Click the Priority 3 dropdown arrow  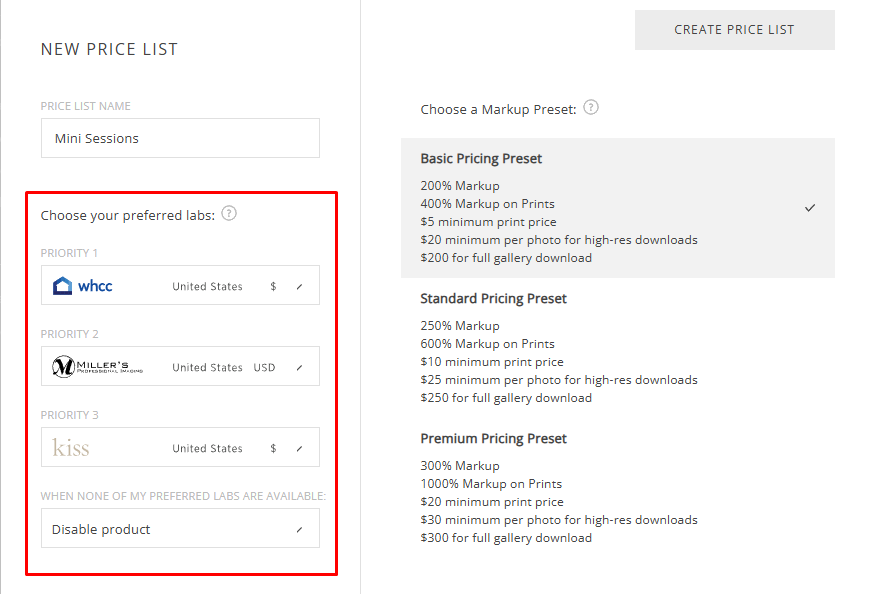299,448
